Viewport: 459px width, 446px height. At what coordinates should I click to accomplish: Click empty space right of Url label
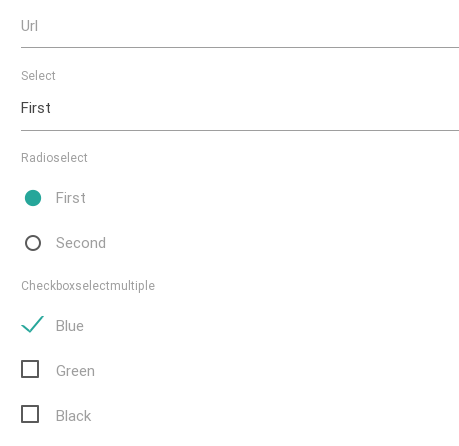[248, 26]
